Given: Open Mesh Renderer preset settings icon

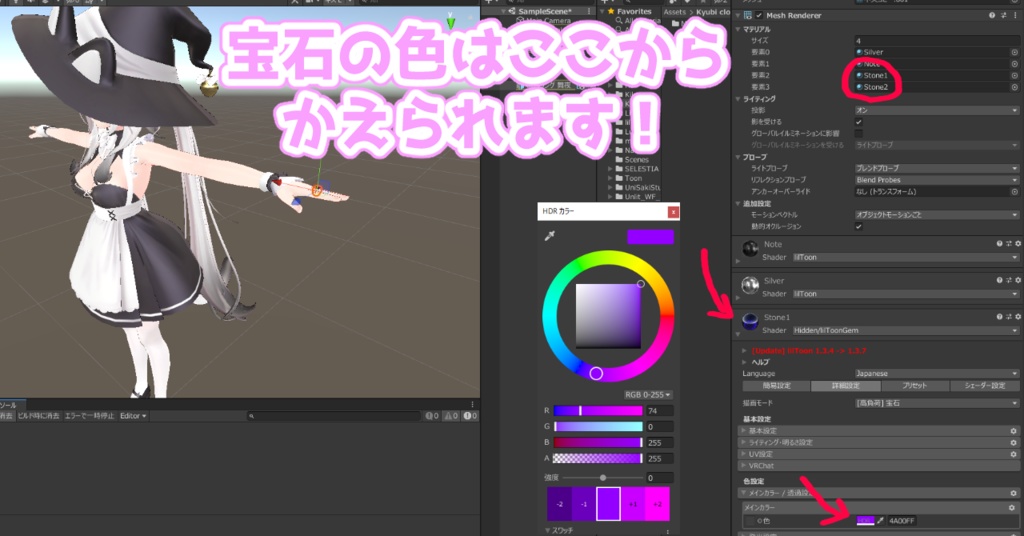Looking at the screenshot, I should click(1004, 15).
